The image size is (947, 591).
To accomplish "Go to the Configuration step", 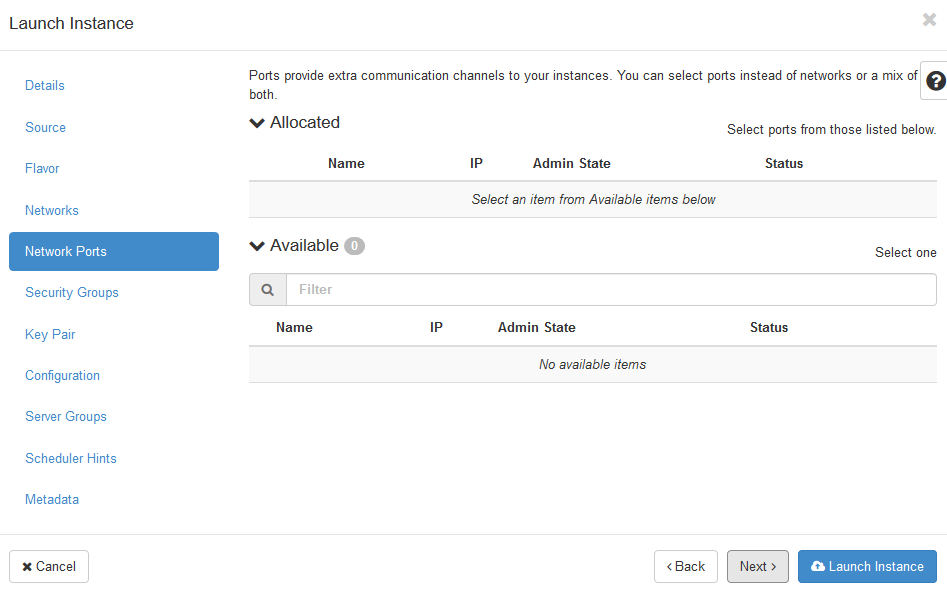I will [x=62, y=375].
